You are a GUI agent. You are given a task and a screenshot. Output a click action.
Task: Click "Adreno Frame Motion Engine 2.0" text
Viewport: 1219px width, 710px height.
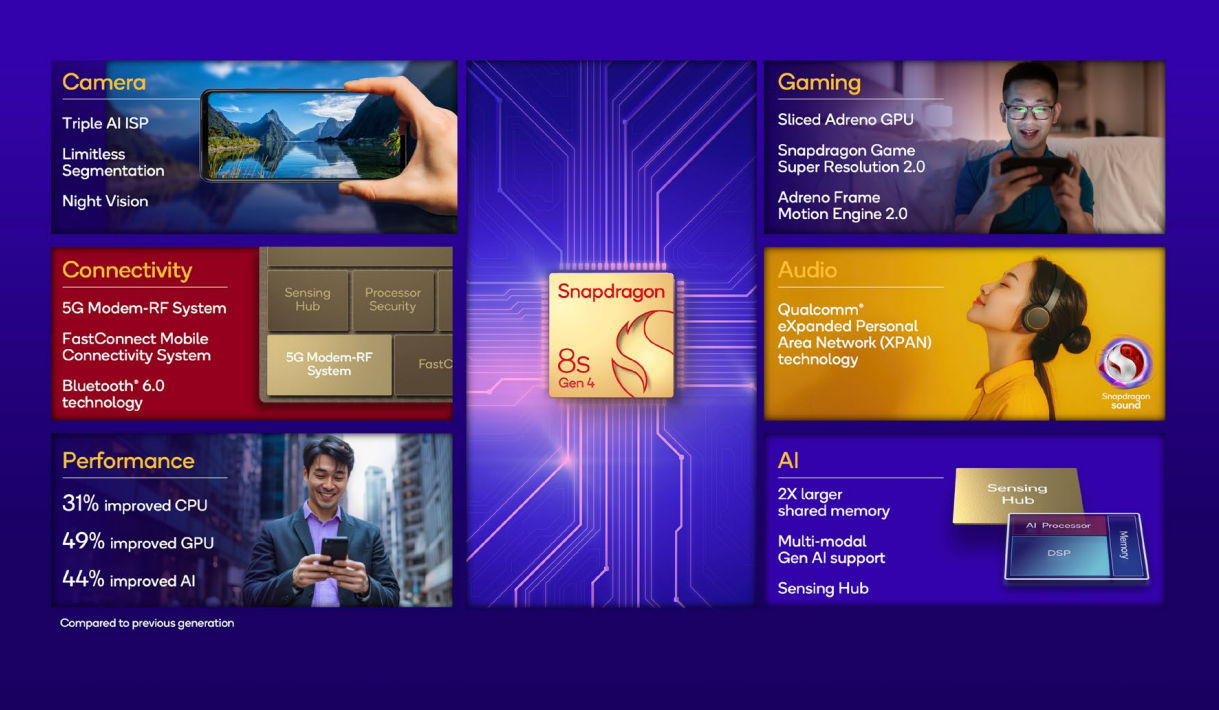pyautogui.click(x=843, y=205)
